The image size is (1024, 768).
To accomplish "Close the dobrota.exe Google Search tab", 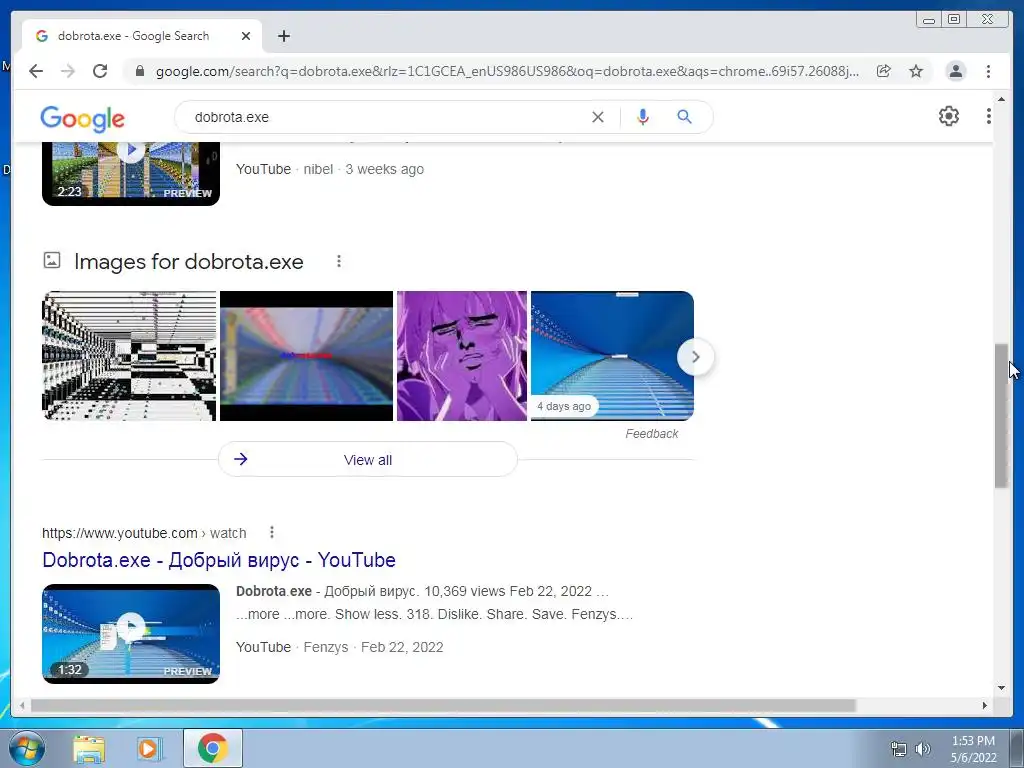I will (x=246, y=36).
